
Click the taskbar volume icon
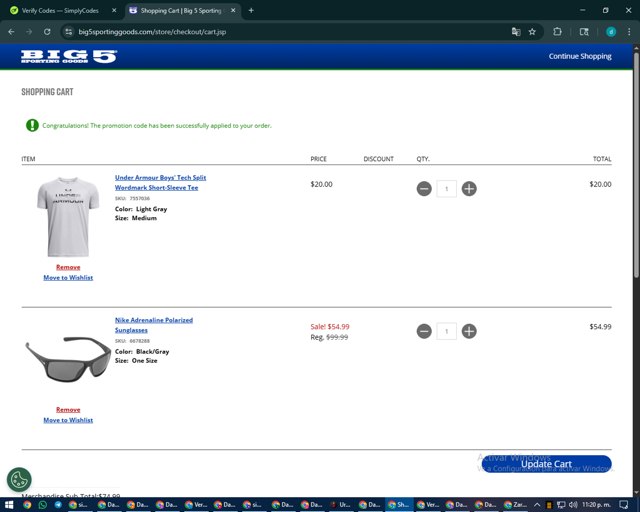click(573, 505)
